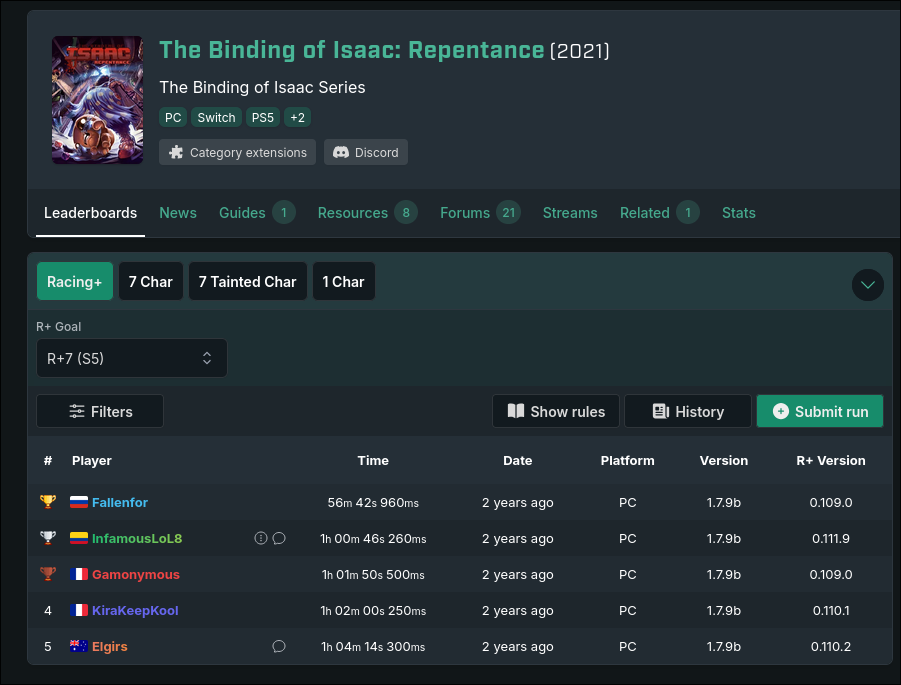
Task: Open KiraKeepKool's player profile
Action: point(135,611)
